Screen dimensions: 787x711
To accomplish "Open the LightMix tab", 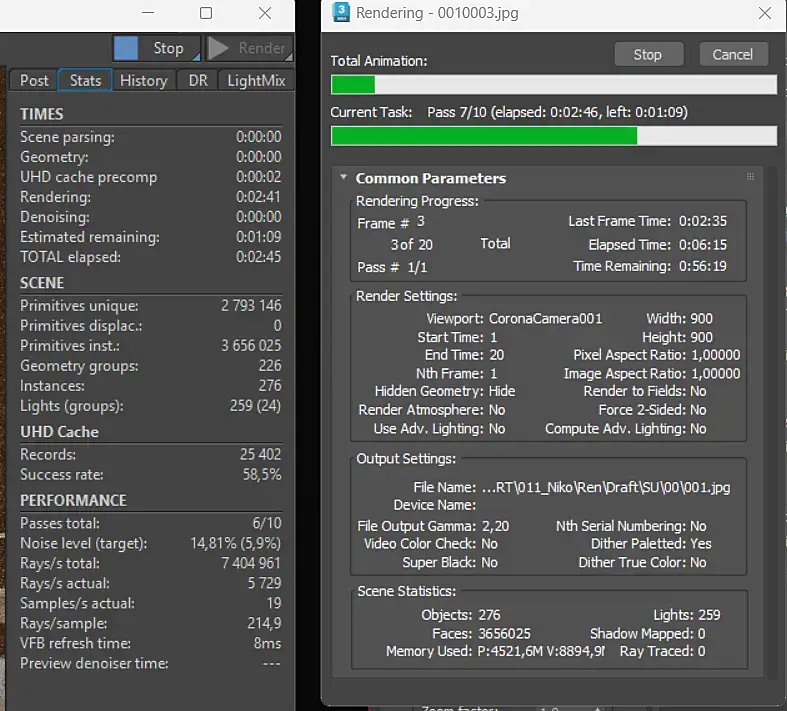I will (x=256, y=80).
